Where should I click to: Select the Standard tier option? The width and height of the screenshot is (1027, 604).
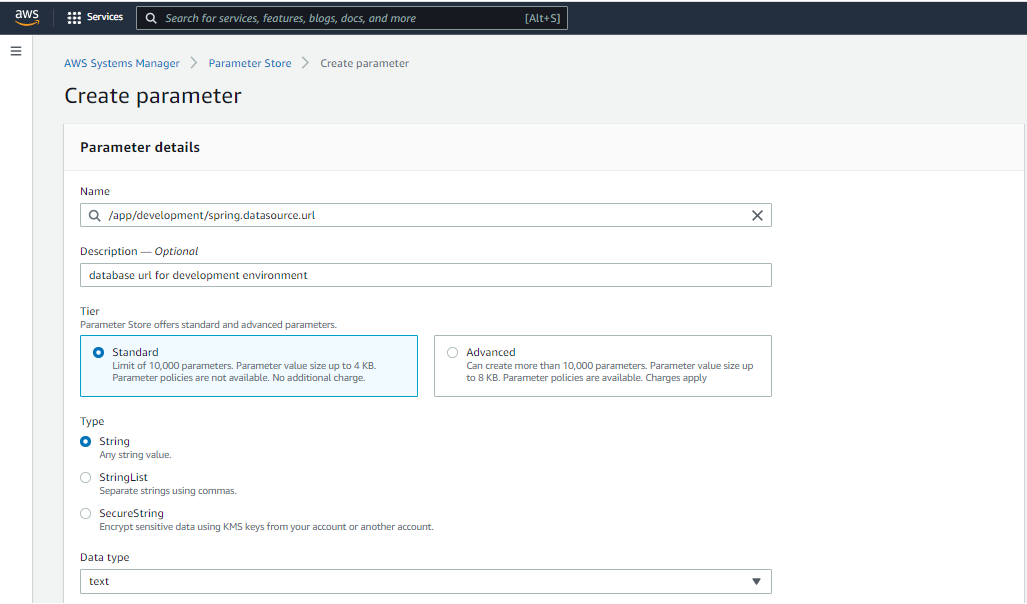[x=97, y=352]
